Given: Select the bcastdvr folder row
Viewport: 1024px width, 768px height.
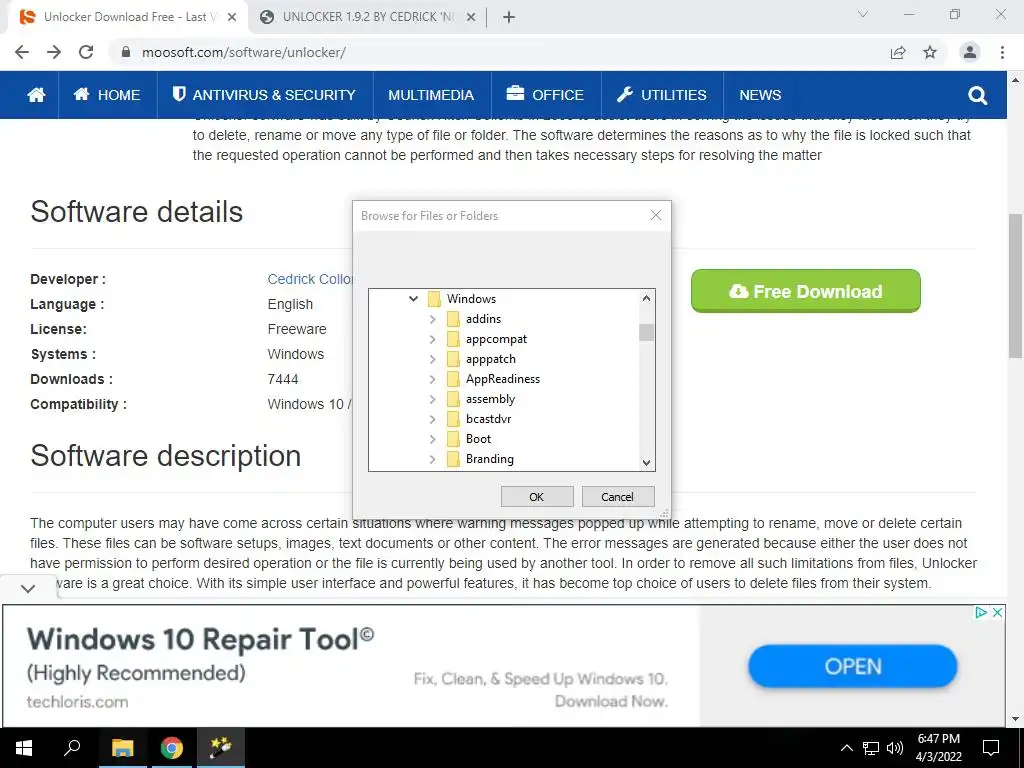Looking at the screenshot, I should [x=488, y=419].
